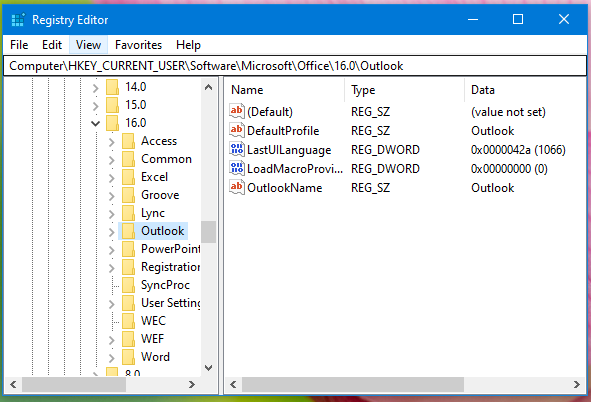Expand the 15.0 key
The height and width of the screenshot is (402, 591).
coord(96,106)
